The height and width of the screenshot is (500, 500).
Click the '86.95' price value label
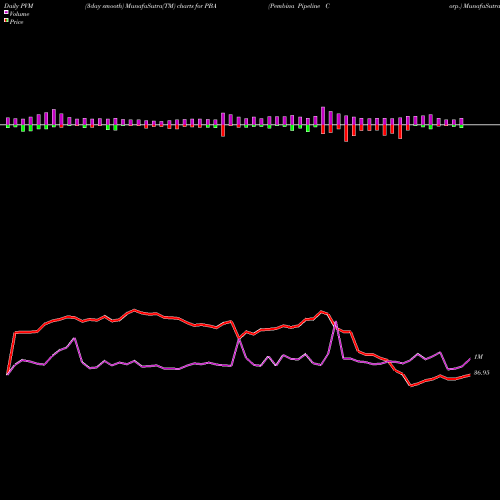482,373
